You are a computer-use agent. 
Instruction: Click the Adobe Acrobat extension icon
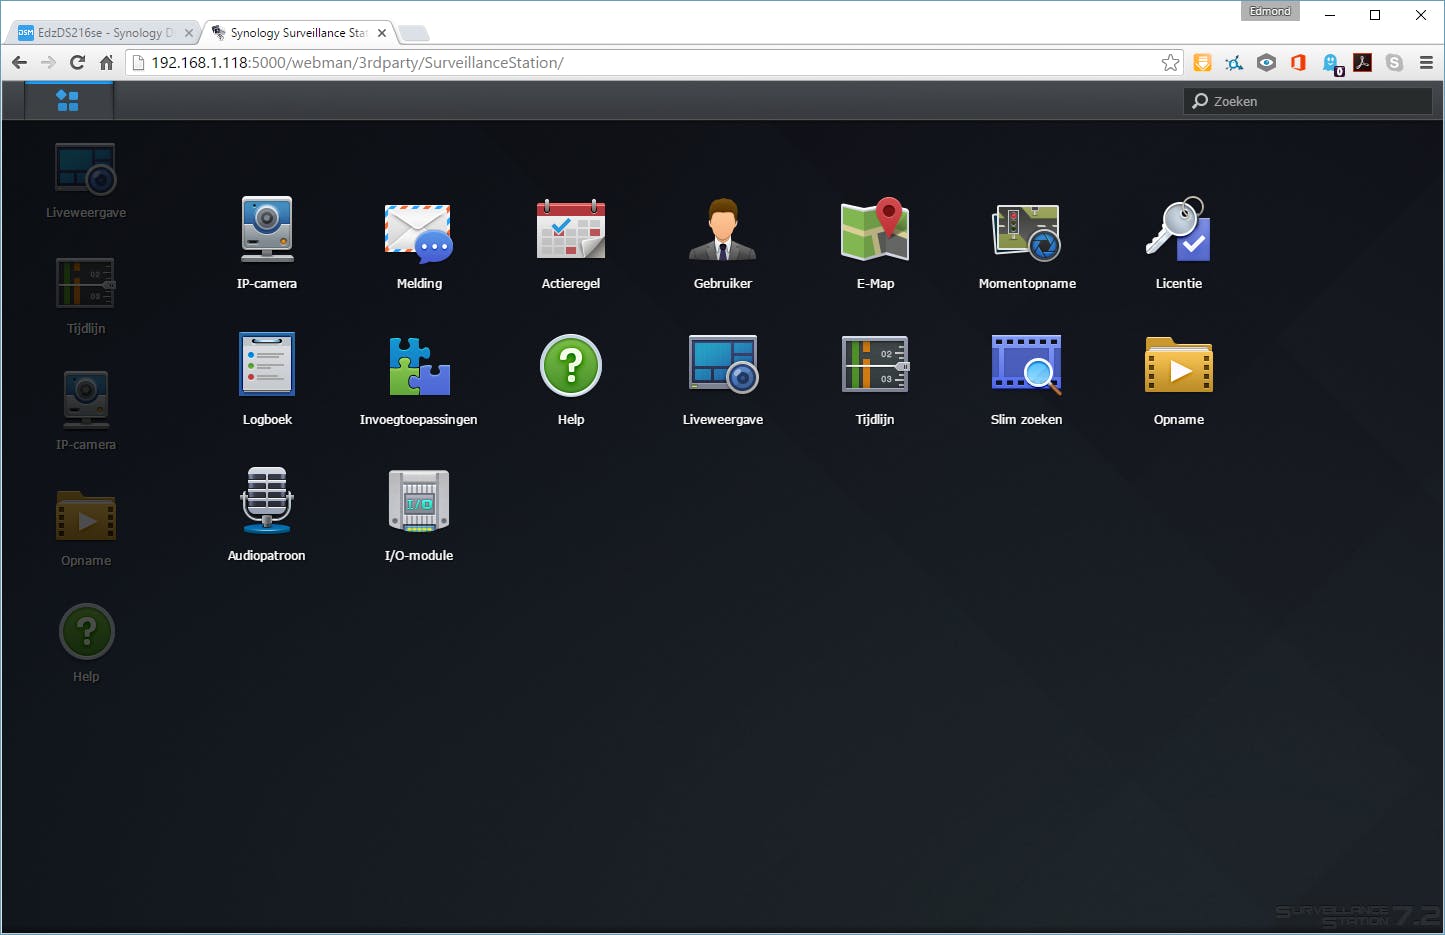click(x=1362, y=63)
